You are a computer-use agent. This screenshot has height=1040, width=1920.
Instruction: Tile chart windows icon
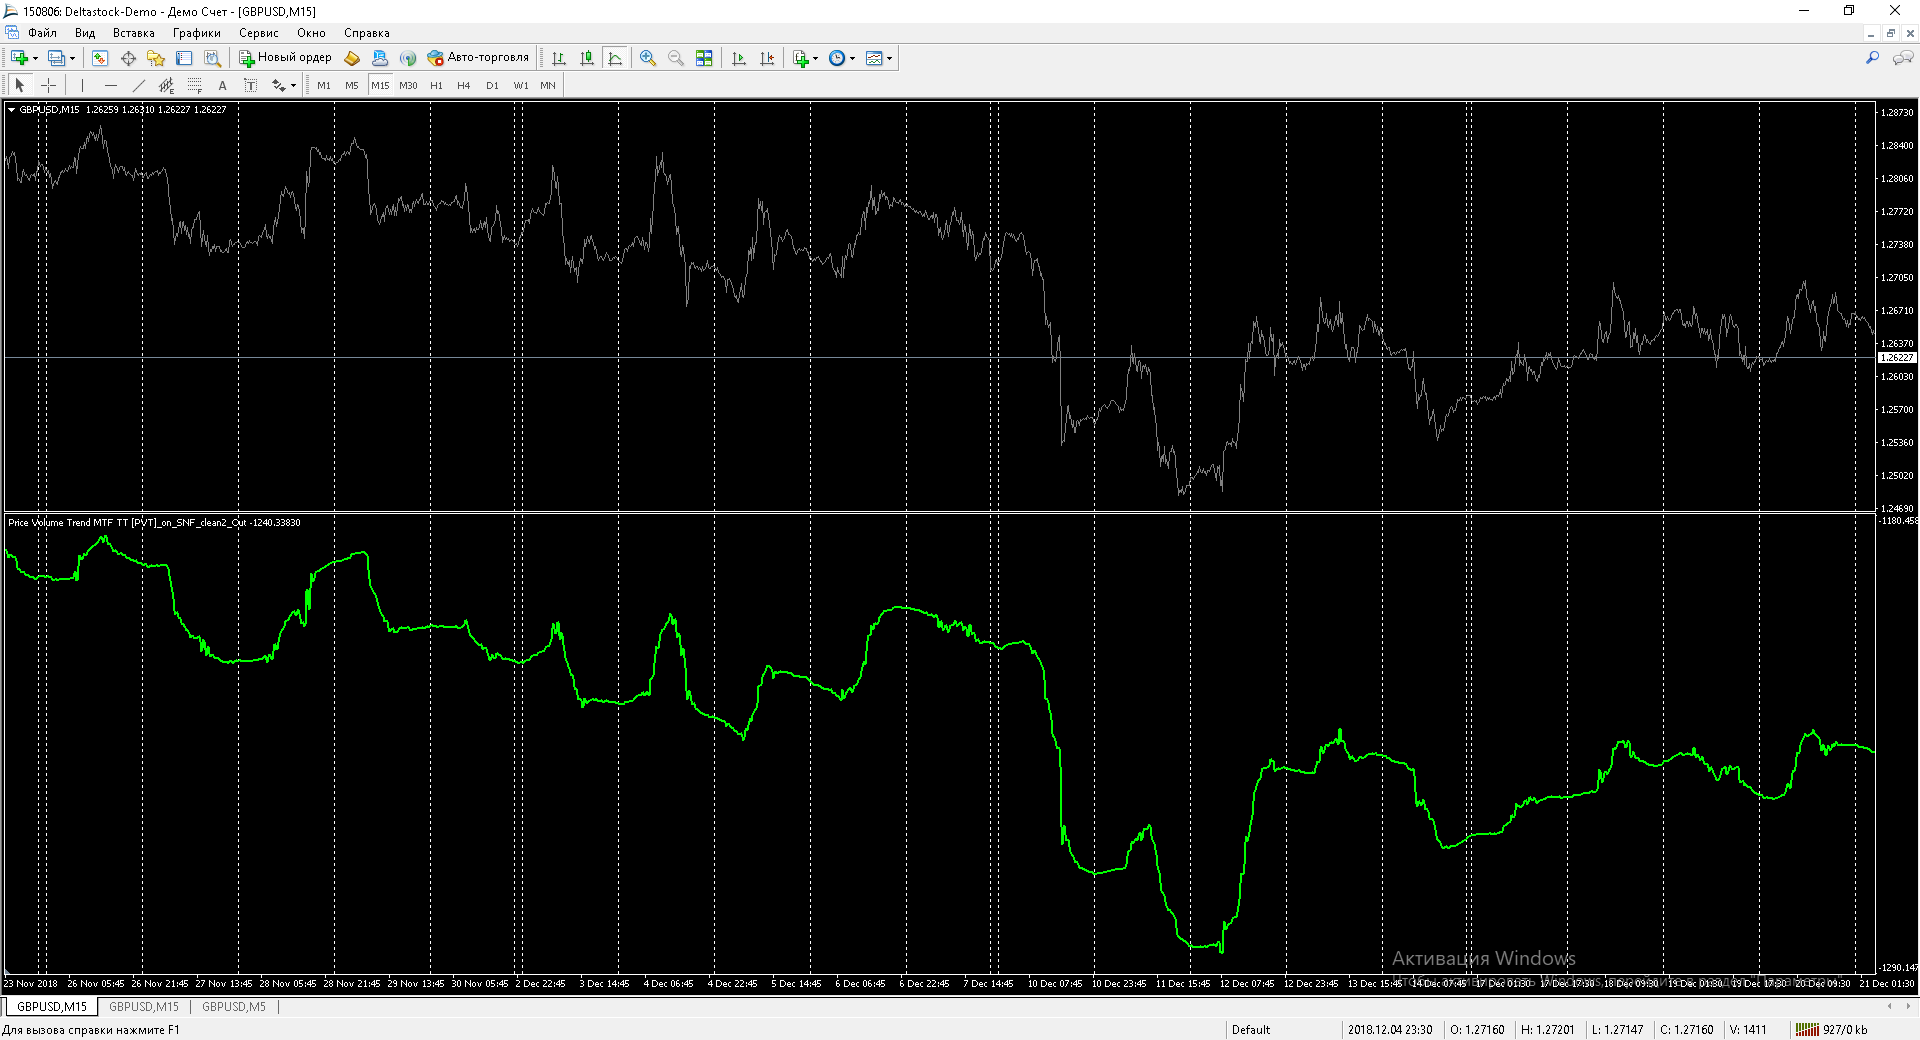click(x=704, y=58)
